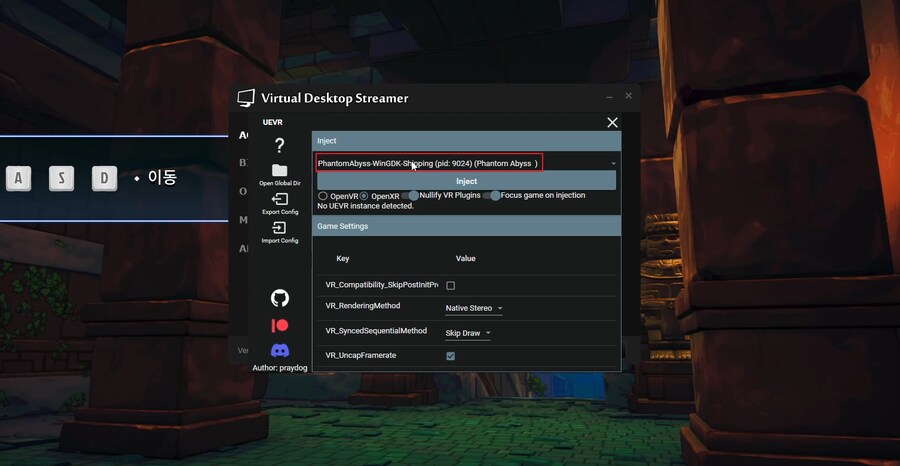Collapse the Game Settings section header
This screenshot has width=900, height=466.
point(466,226)
